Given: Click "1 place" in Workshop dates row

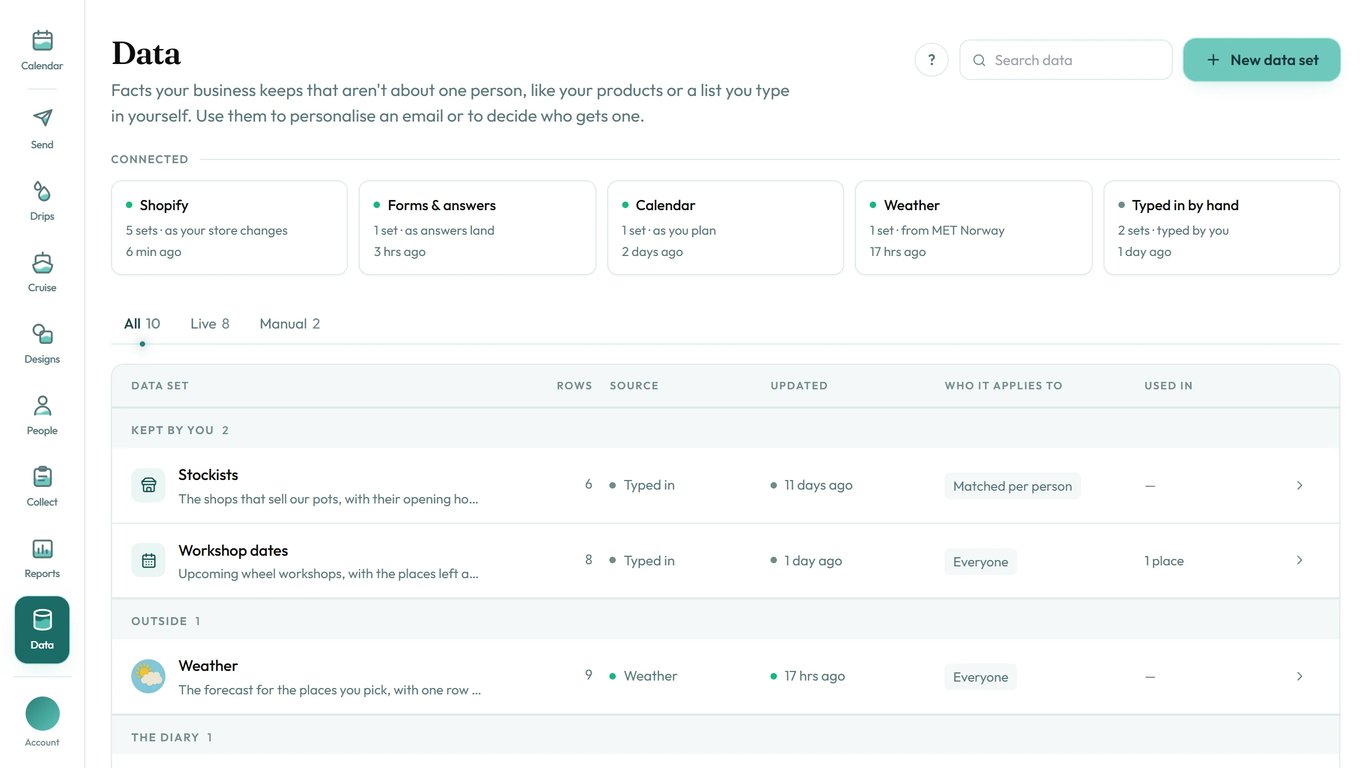Looking at the screenshot, I should tap(1164, 561).
